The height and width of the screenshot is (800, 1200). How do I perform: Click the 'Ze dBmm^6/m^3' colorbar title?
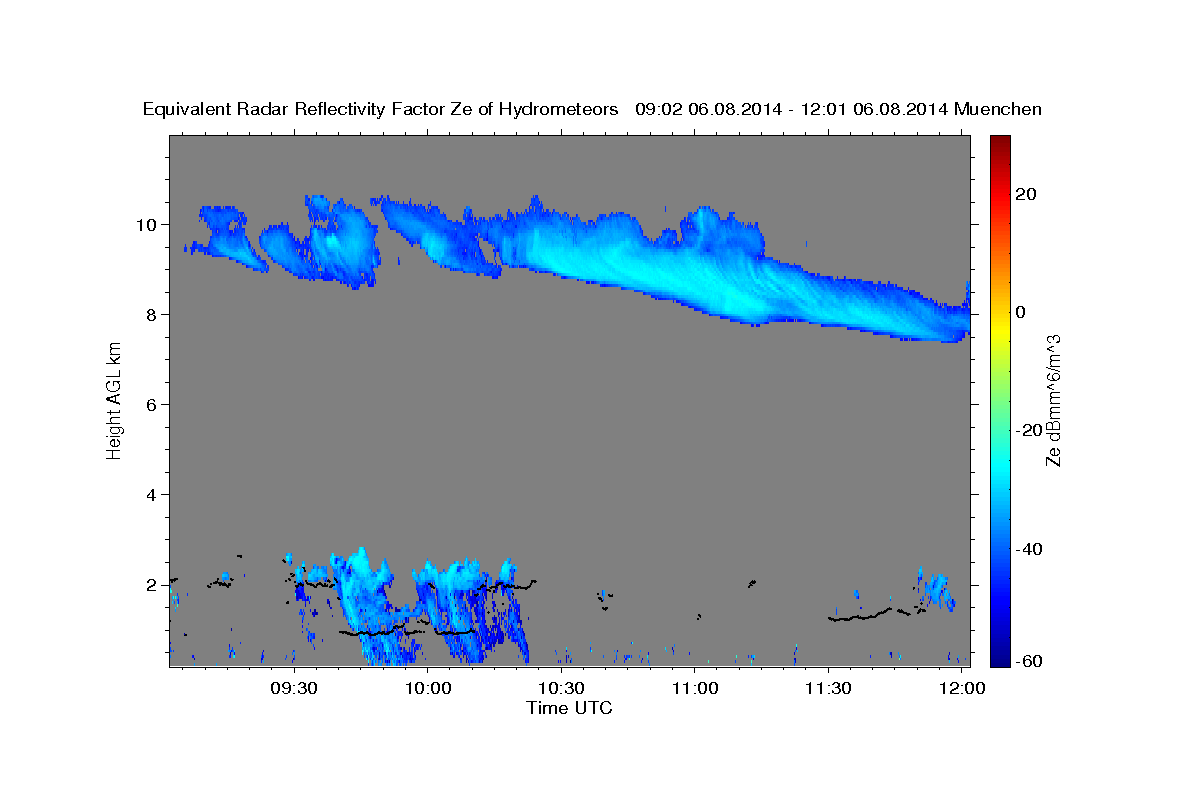pyautogui.click(x=1053, y=400)
